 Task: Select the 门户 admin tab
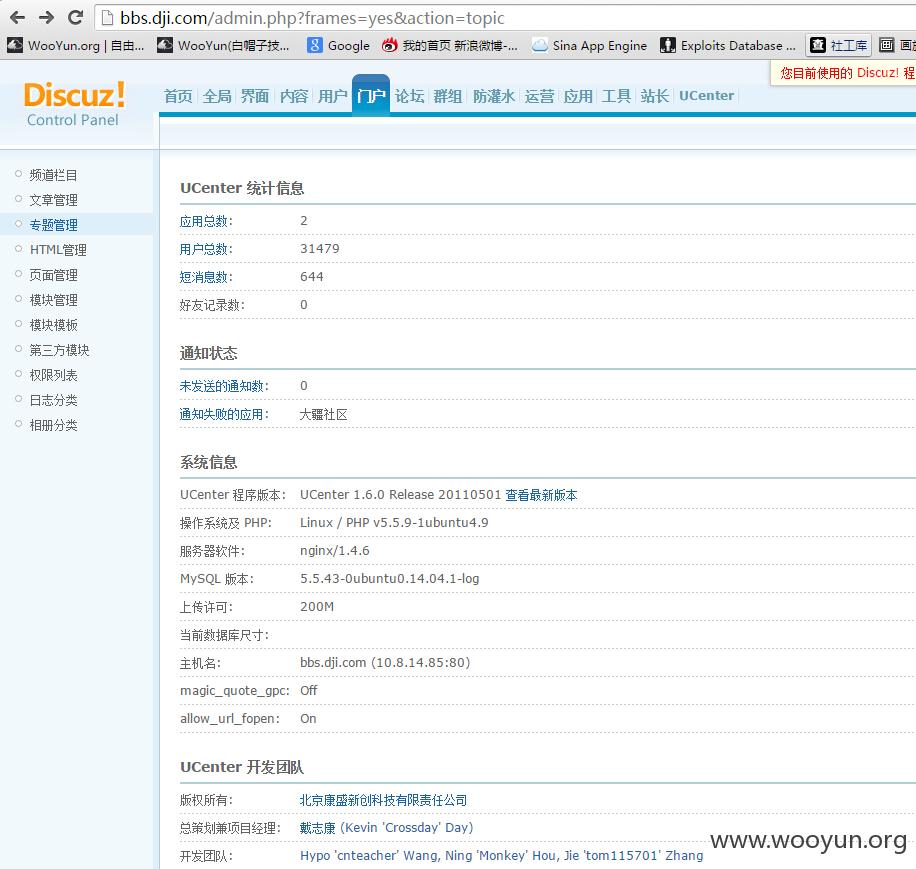pyautogui.click(x=371, y=96)
